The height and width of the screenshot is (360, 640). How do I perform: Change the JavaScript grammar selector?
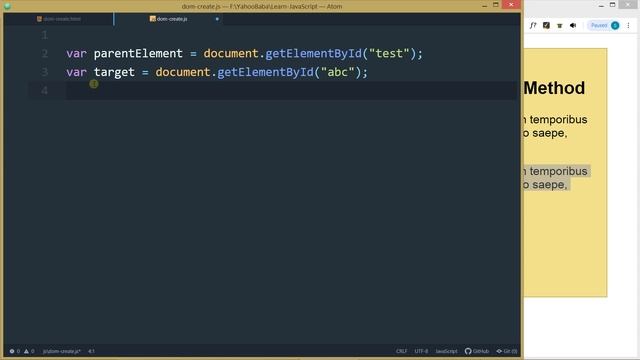pos(447,351)
